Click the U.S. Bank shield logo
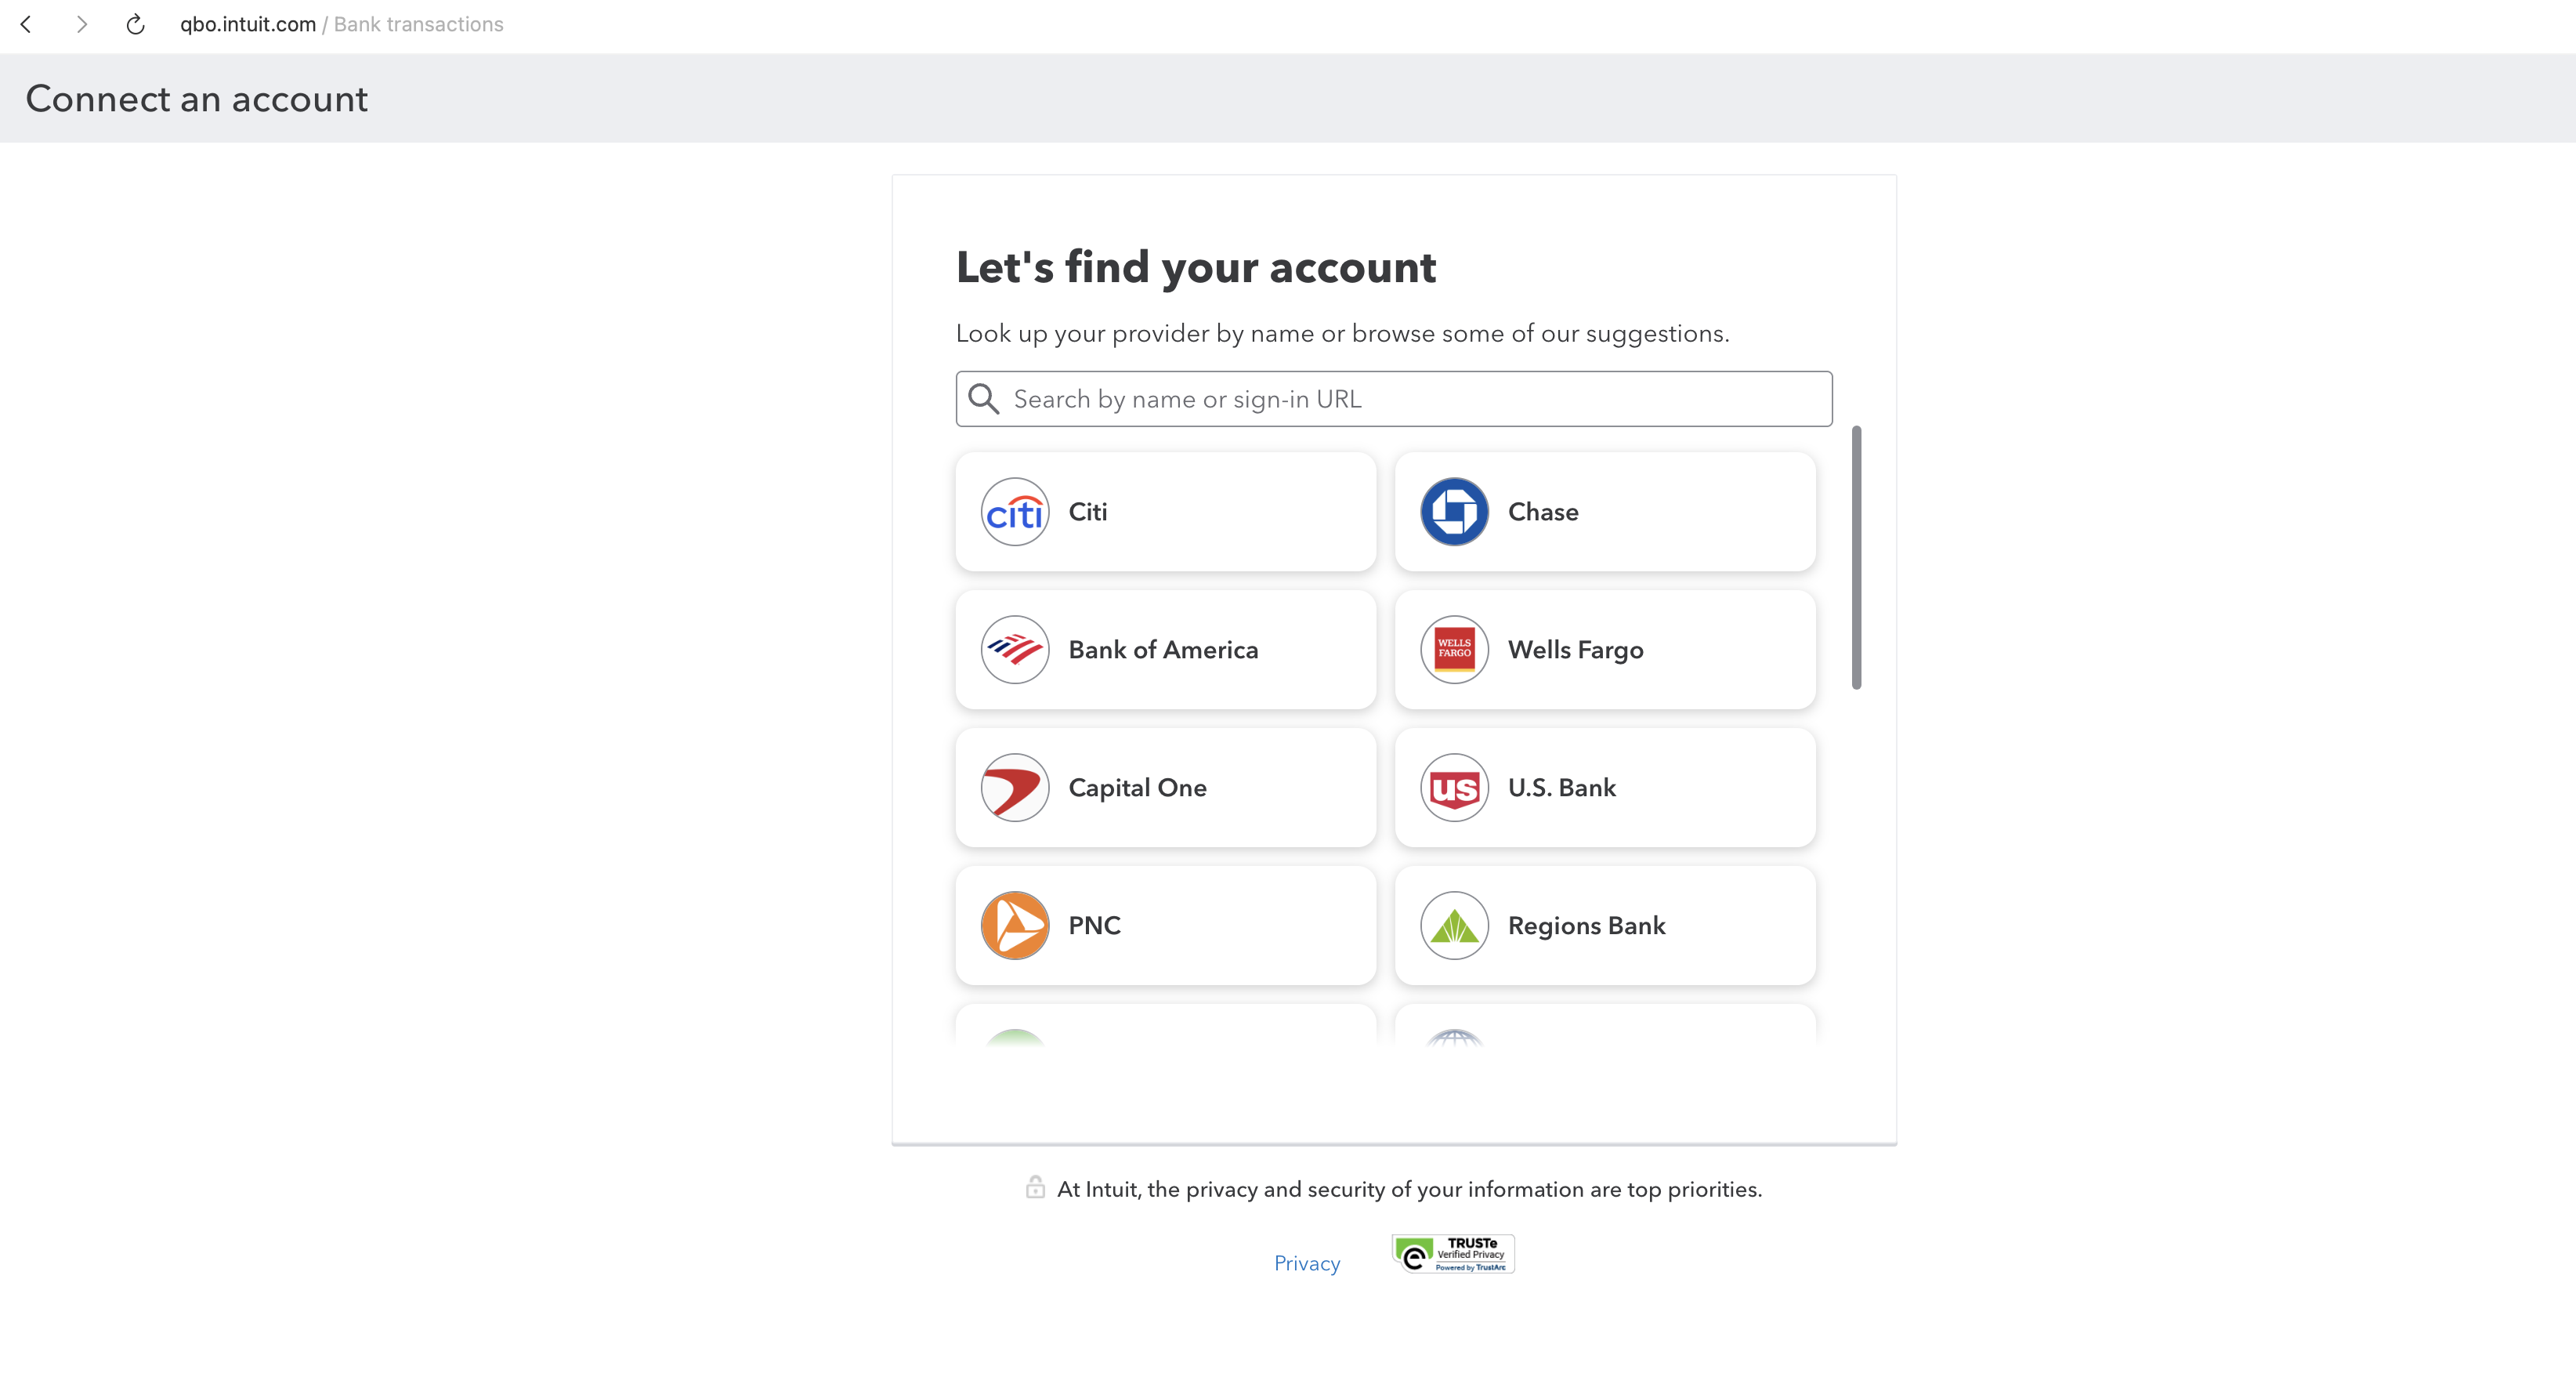The image size is (2576, 1395). [x=1454, y=787]
